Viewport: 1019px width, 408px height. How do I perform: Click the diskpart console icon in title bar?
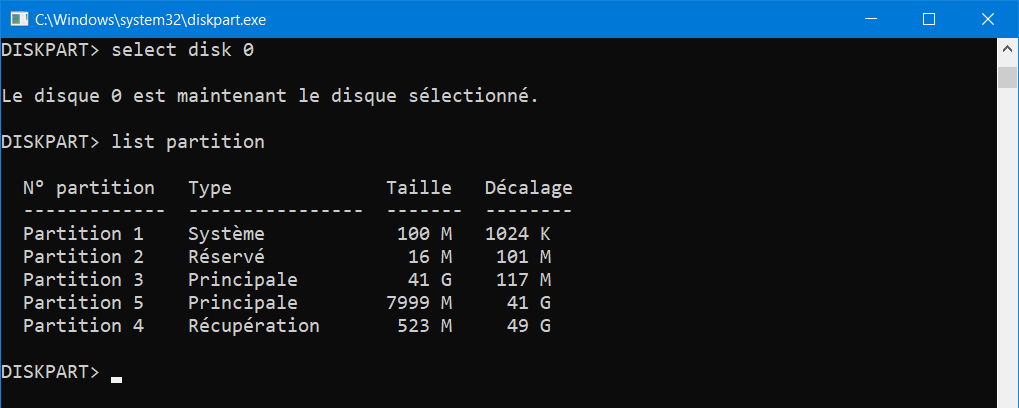[19, 19]
